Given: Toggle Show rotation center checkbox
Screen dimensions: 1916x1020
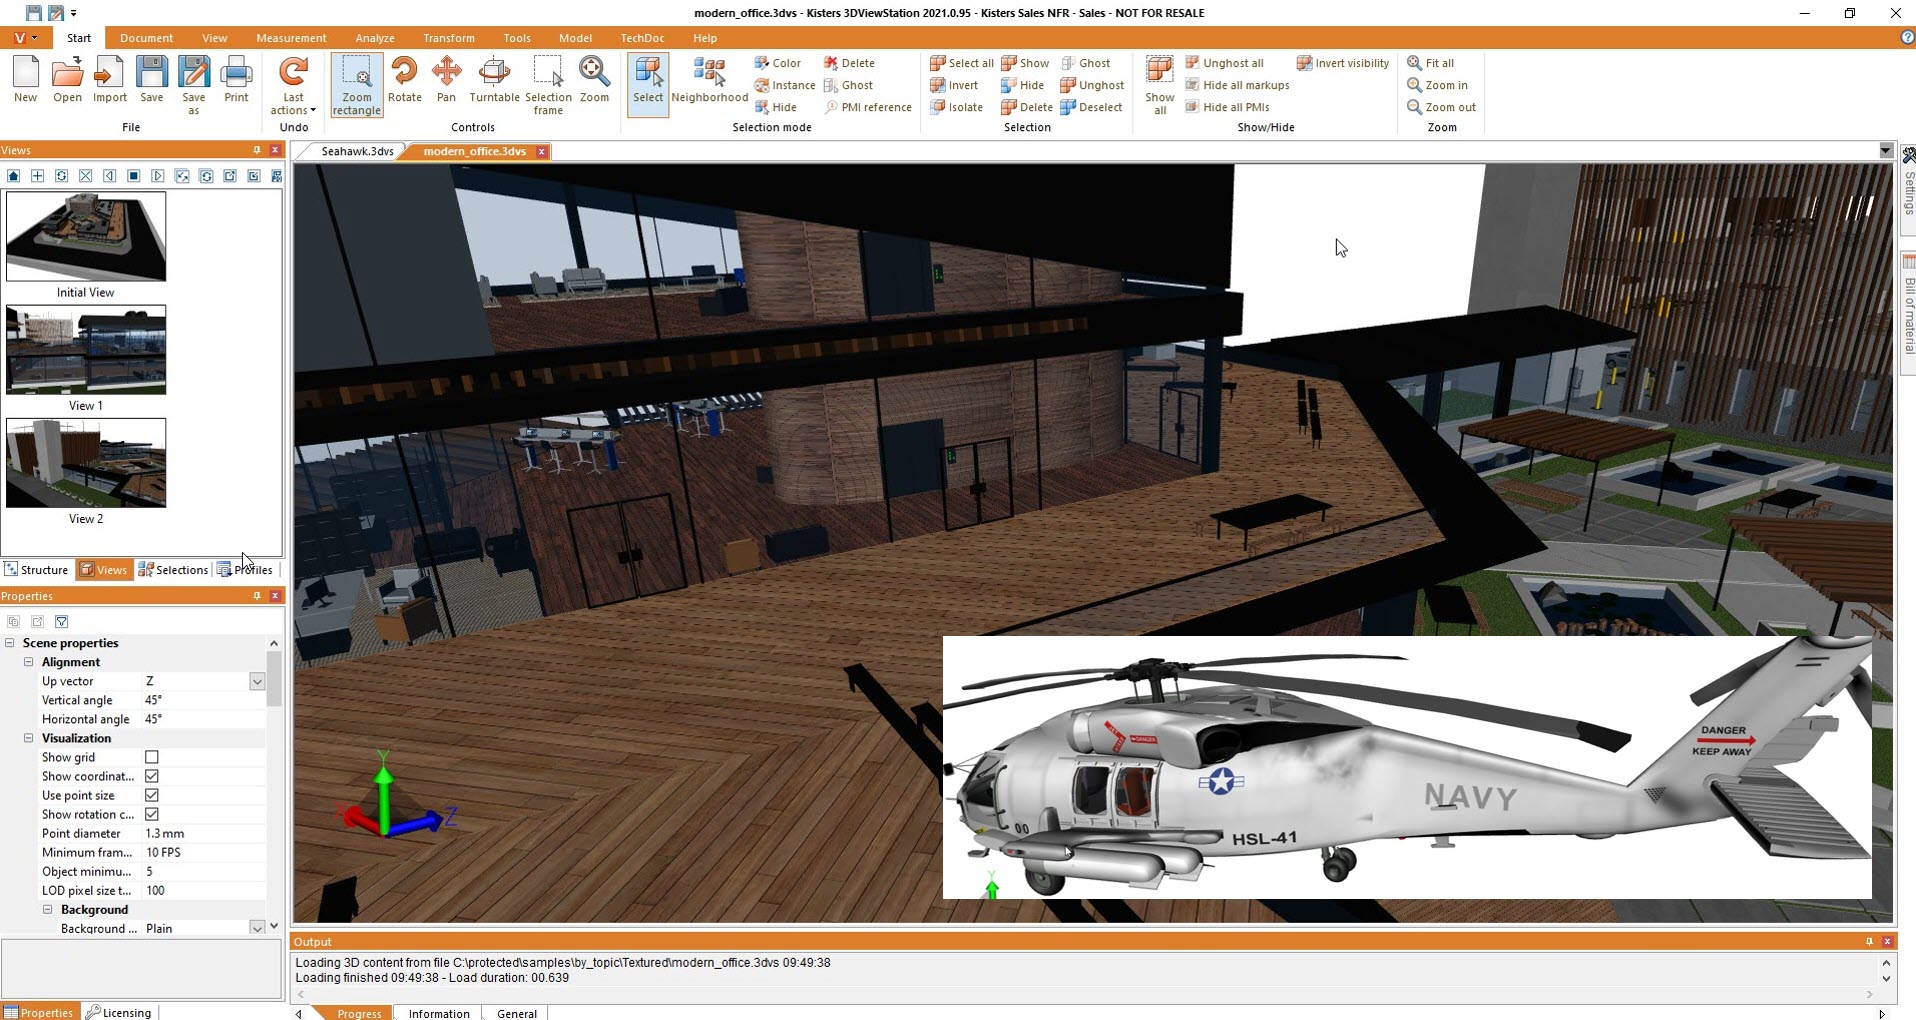Looking at the screenshot, I should pyautogui.click(x=152, y=814).
